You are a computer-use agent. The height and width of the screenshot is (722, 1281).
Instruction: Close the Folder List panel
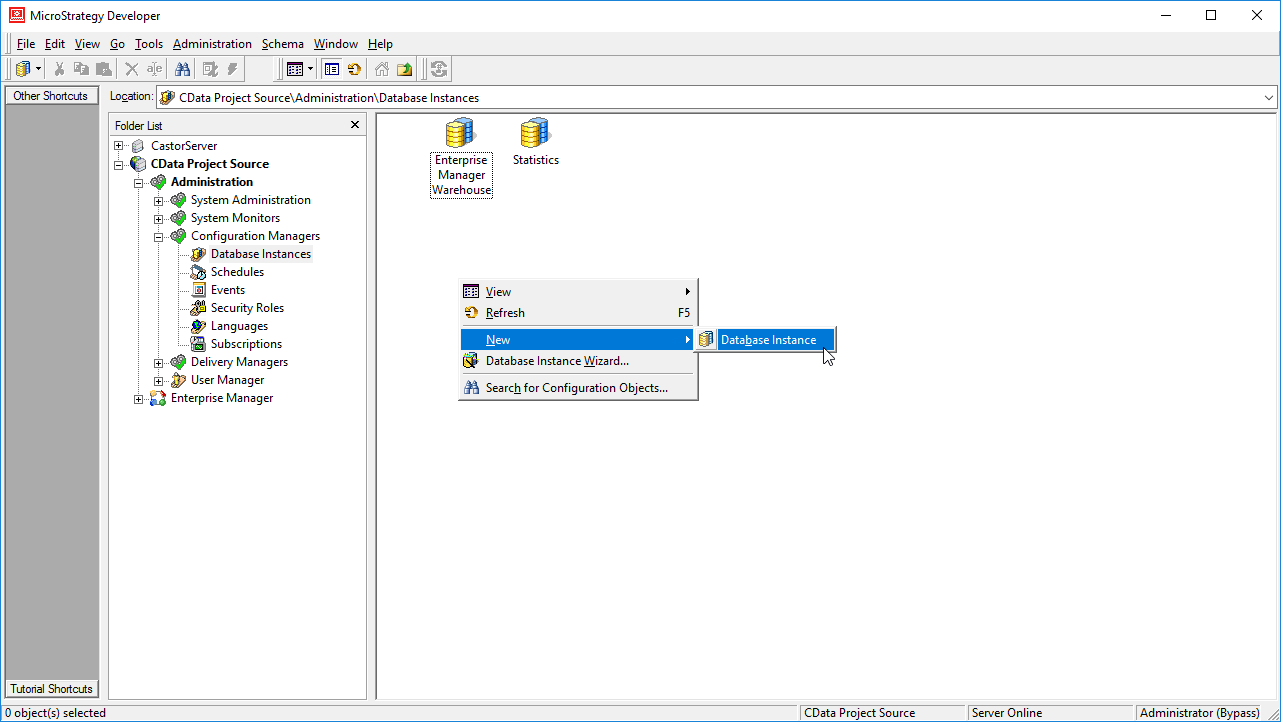click(354, 125)
